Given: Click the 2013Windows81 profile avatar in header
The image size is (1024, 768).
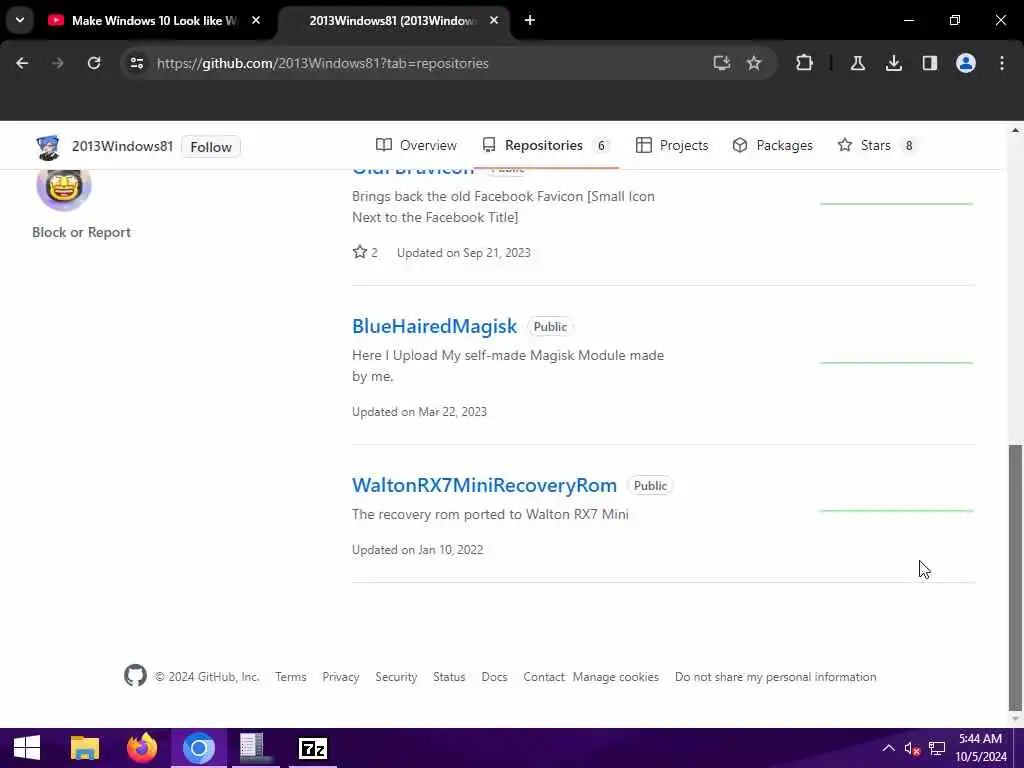Looking at the screenshot, I should (x=48, y=147).
